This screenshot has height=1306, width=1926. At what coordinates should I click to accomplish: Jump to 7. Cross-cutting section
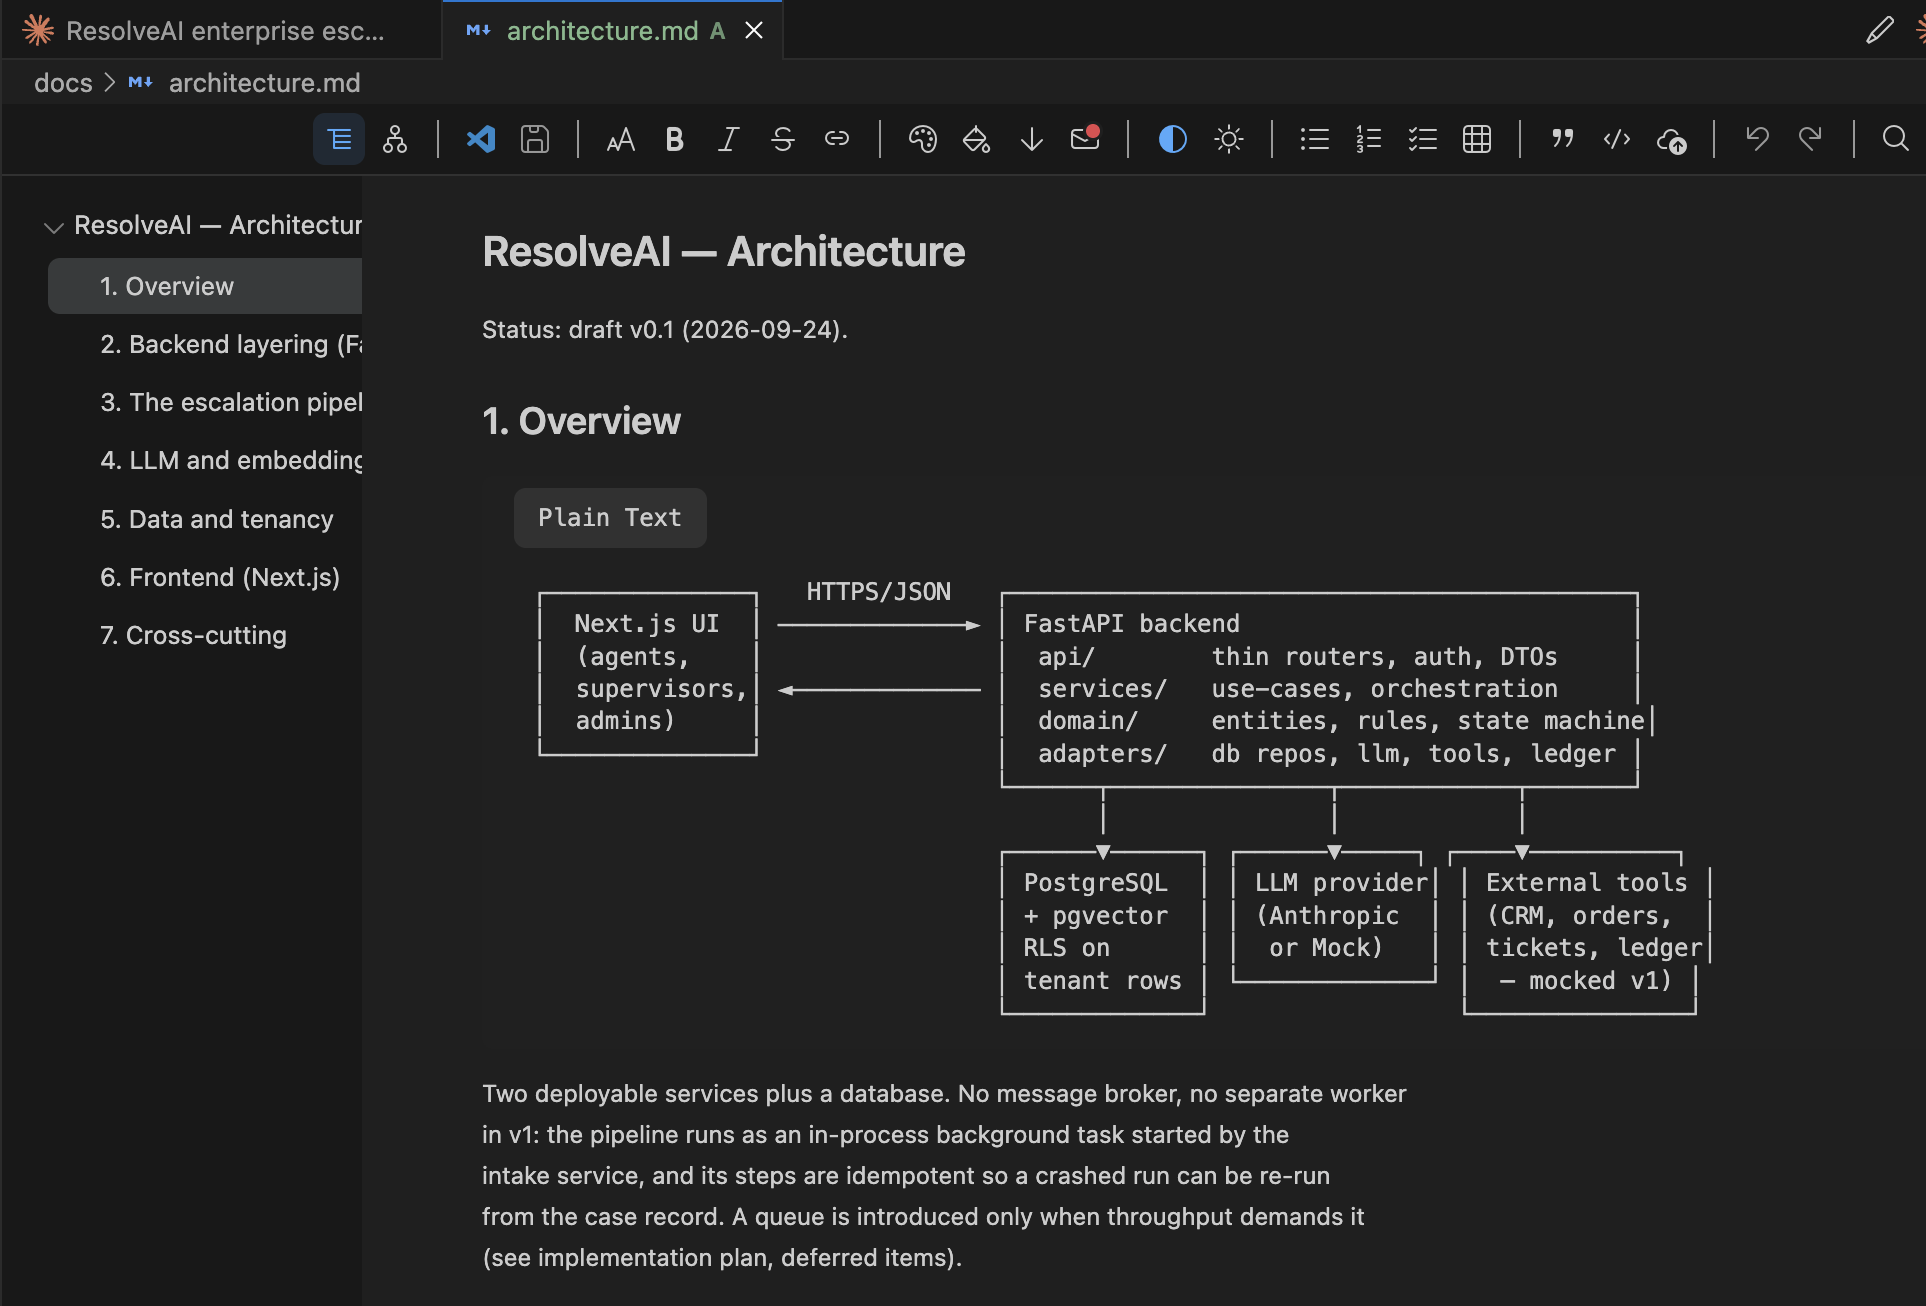pyautogui.click(x=193, y=635)
